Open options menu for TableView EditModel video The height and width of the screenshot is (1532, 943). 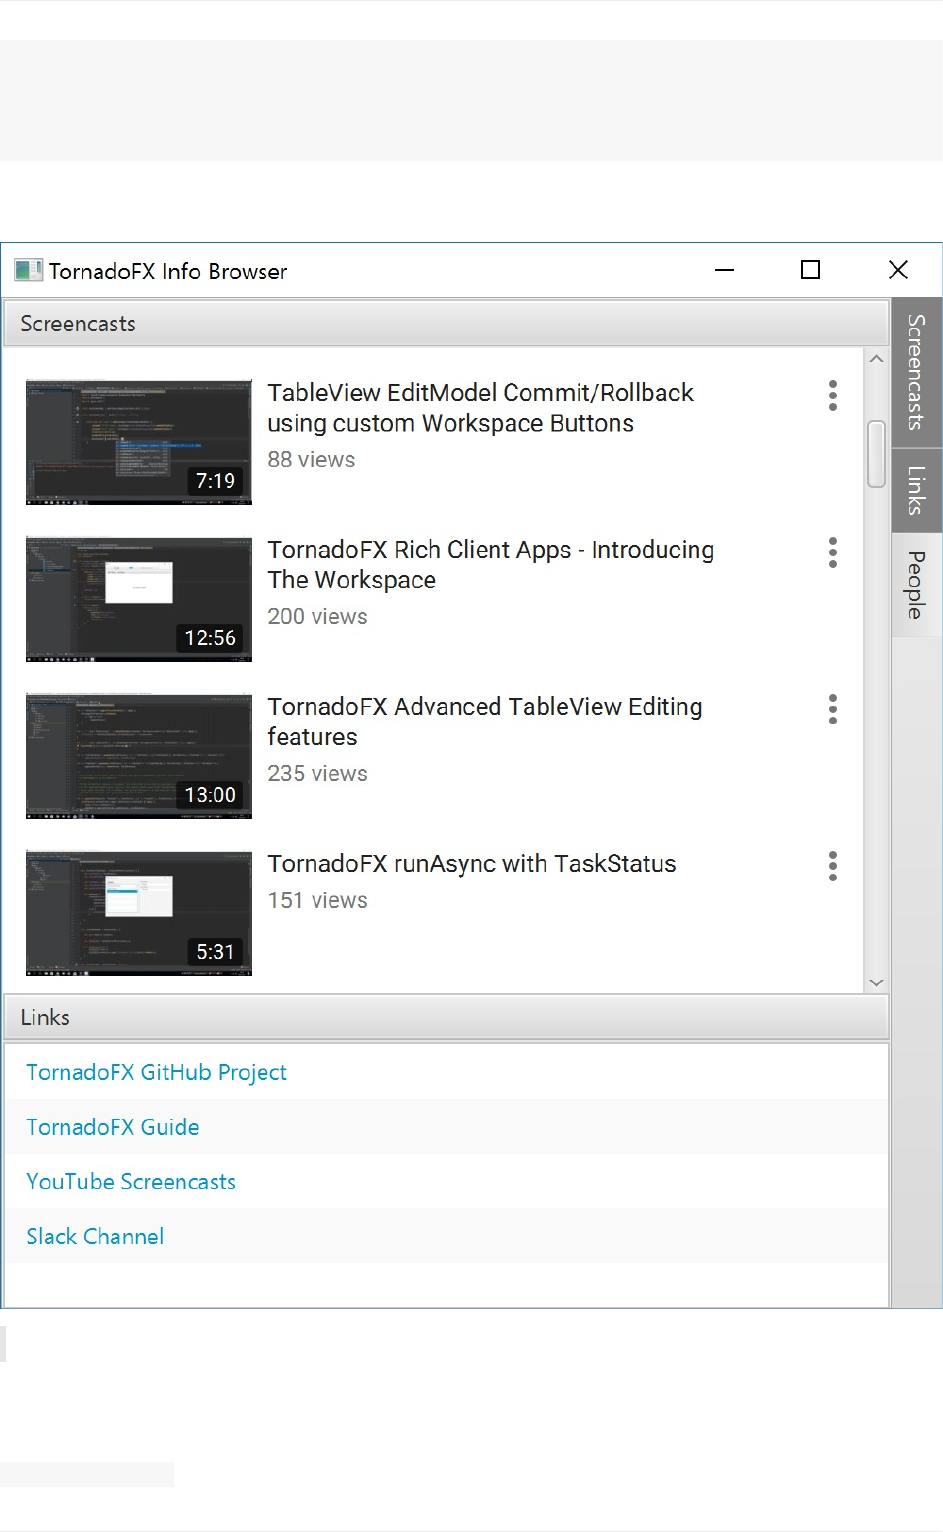(x=832, y=396)
